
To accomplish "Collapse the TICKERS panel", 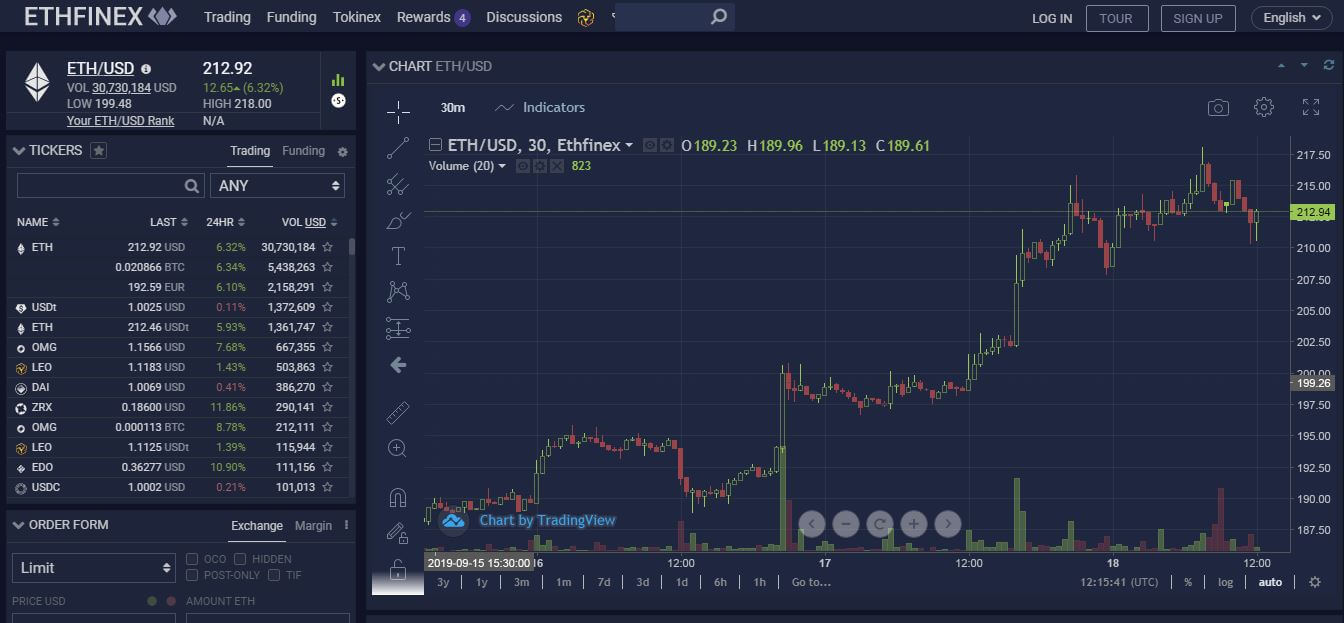I will 18,151.
